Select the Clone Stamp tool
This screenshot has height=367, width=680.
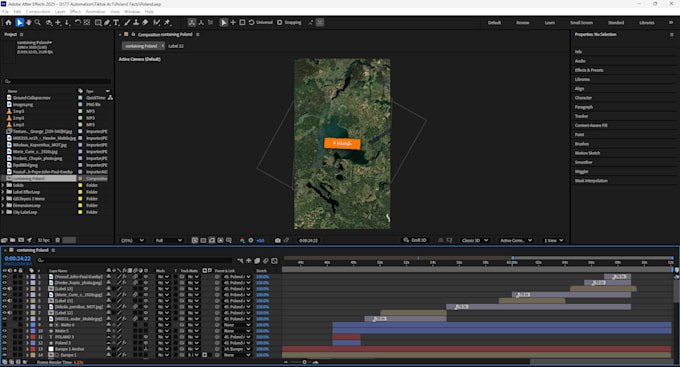tap(136, 23)
